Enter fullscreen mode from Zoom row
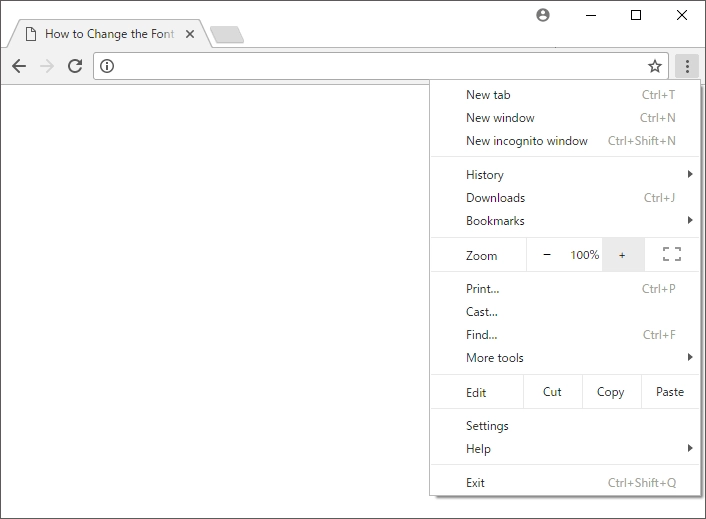 tap(672, 254)
